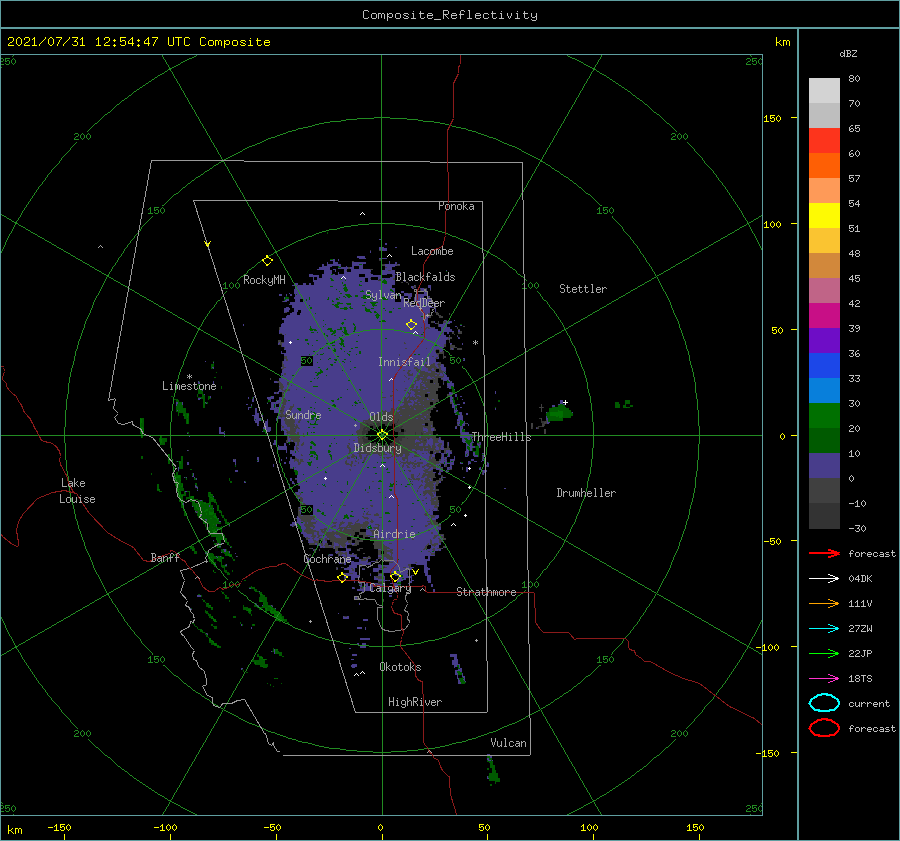Image resolution: width=900 pixels, height=841 pixels.
Task: Click the cyan 27ZW arrow legend icon
Action: [x=824, y=629]
